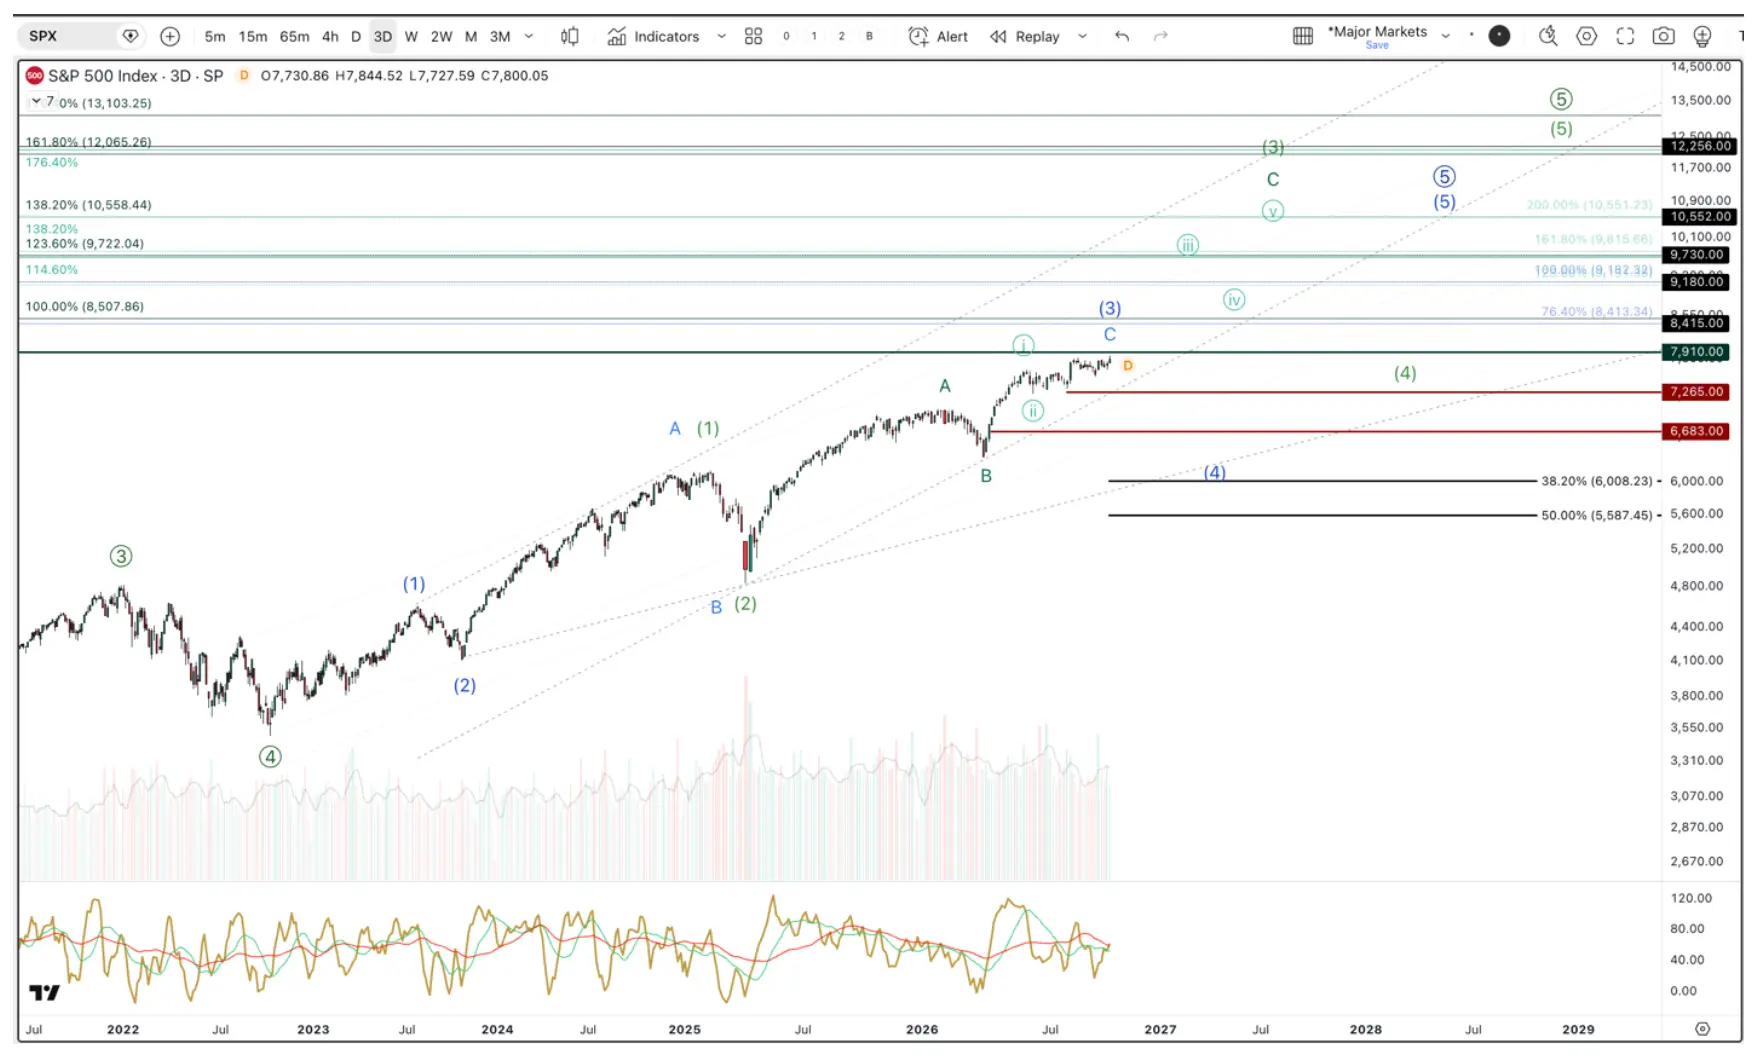Image resolution: width=1758 pixels, height=1058 pixels.
Task: Click the diamond icon in the symbol box
Action: [130, 36]
